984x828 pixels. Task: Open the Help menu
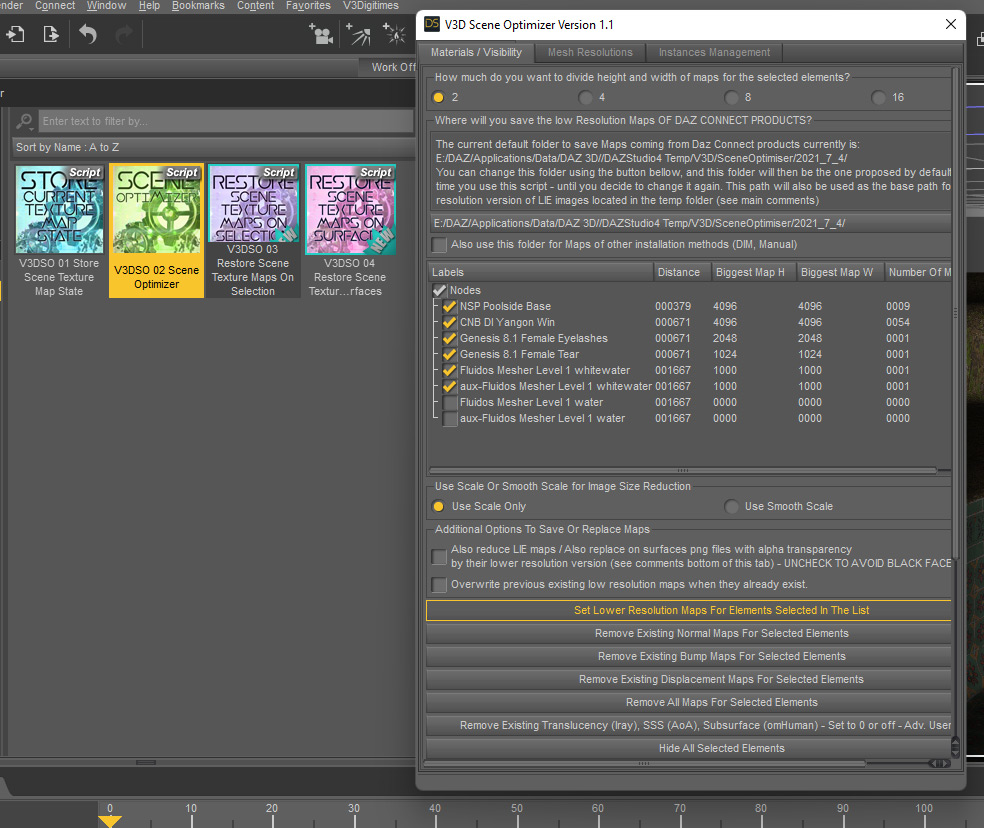[149, 6]
